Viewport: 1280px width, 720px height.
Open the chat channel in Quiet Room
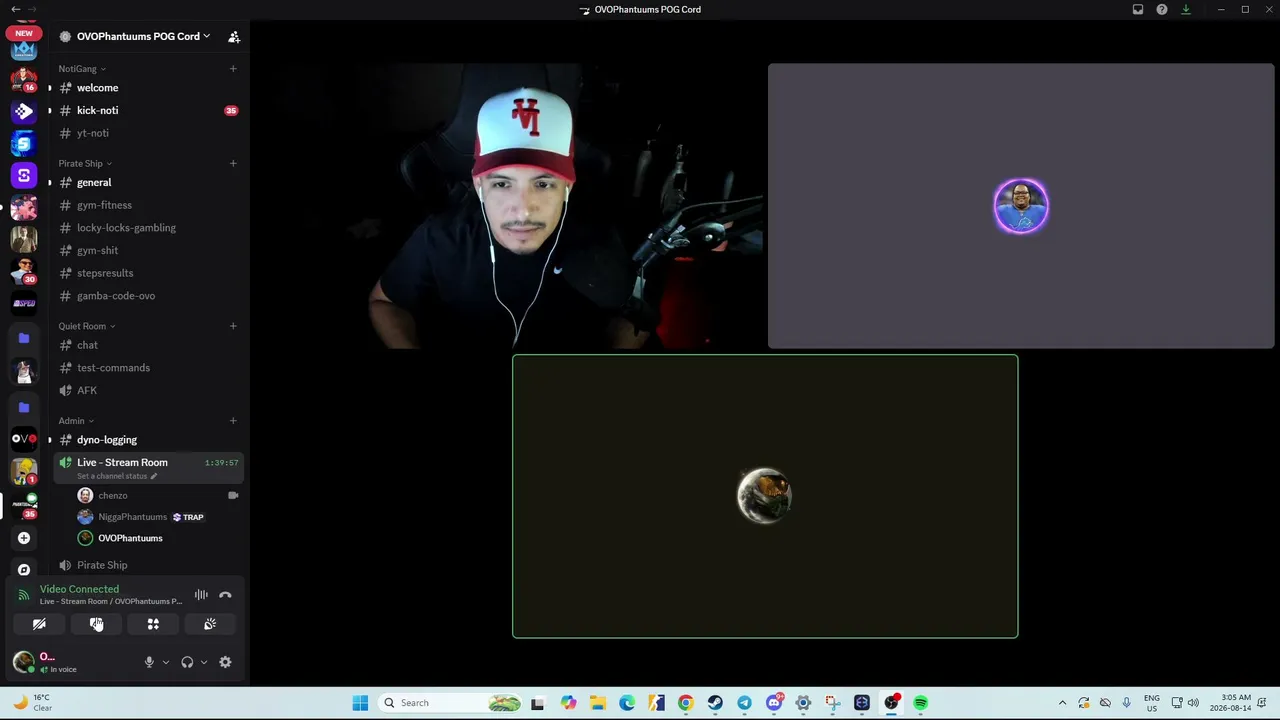(x=148, y=345)
